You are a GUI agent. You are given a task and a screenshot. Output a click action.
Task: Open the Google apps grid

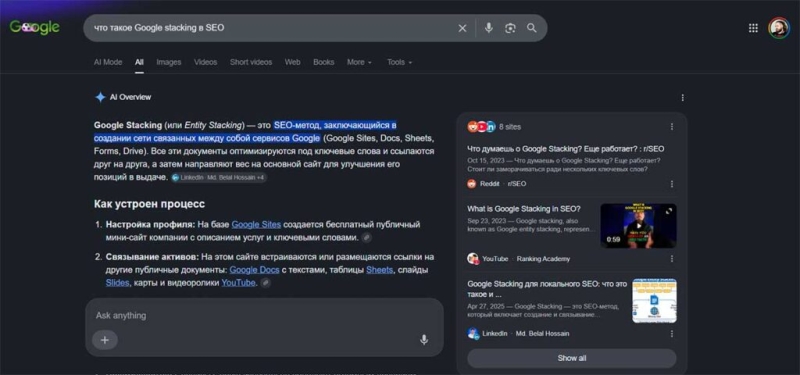coord(753,28)
